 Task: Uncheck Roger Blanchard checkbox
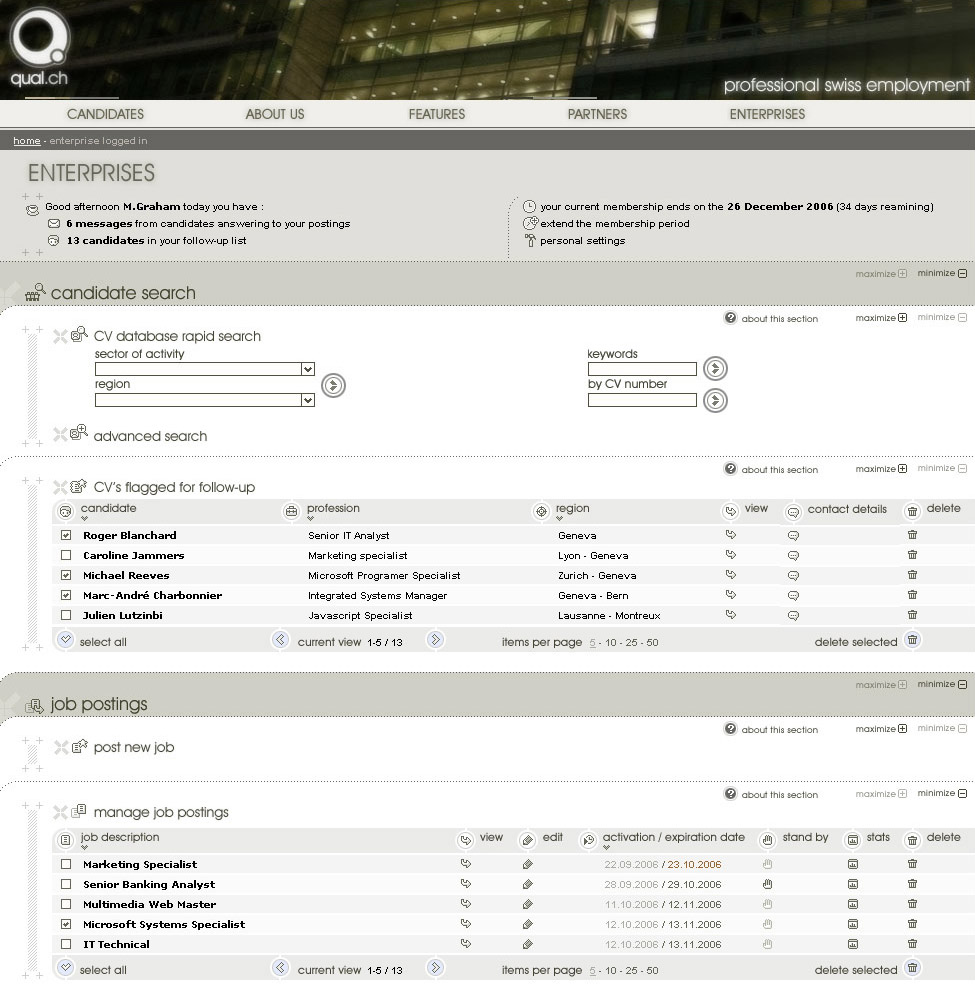click(x=66, y=535)
